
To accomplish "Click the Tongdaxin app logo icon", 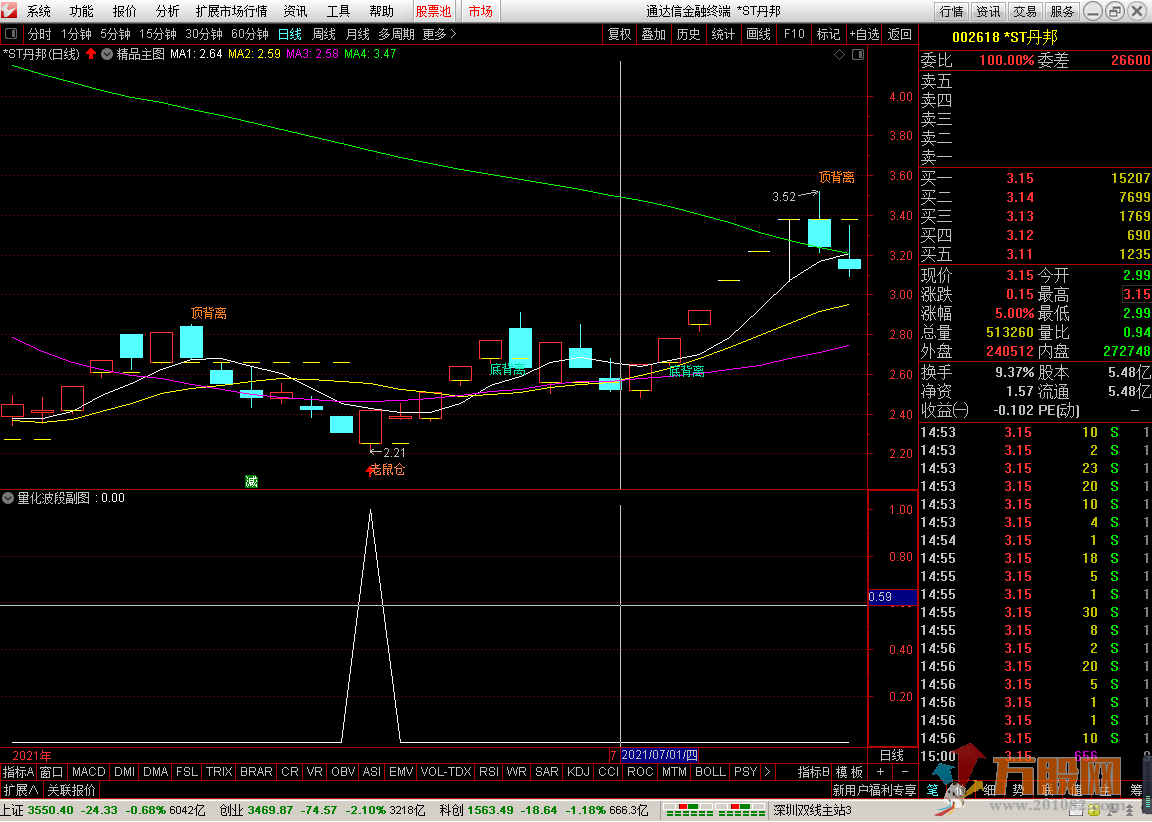I will [10, 10].
